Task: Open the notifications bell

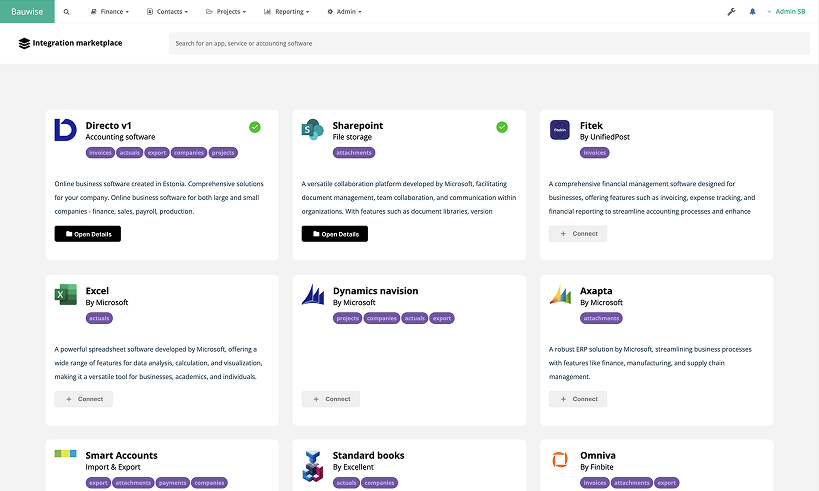Action: click(x=752, y=12)
